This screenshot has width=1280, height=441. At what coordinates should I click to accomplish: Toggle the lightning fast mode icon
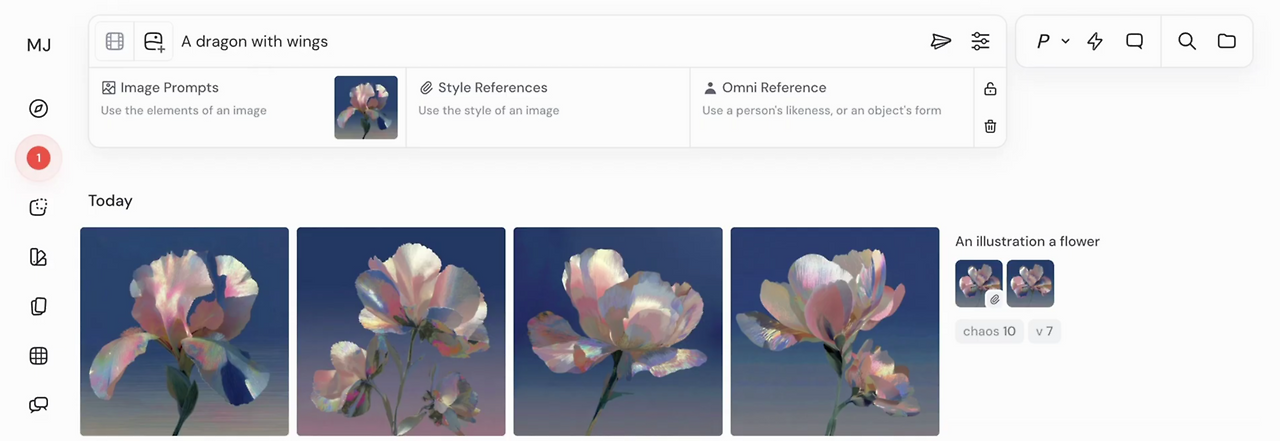click(1095, 41)
